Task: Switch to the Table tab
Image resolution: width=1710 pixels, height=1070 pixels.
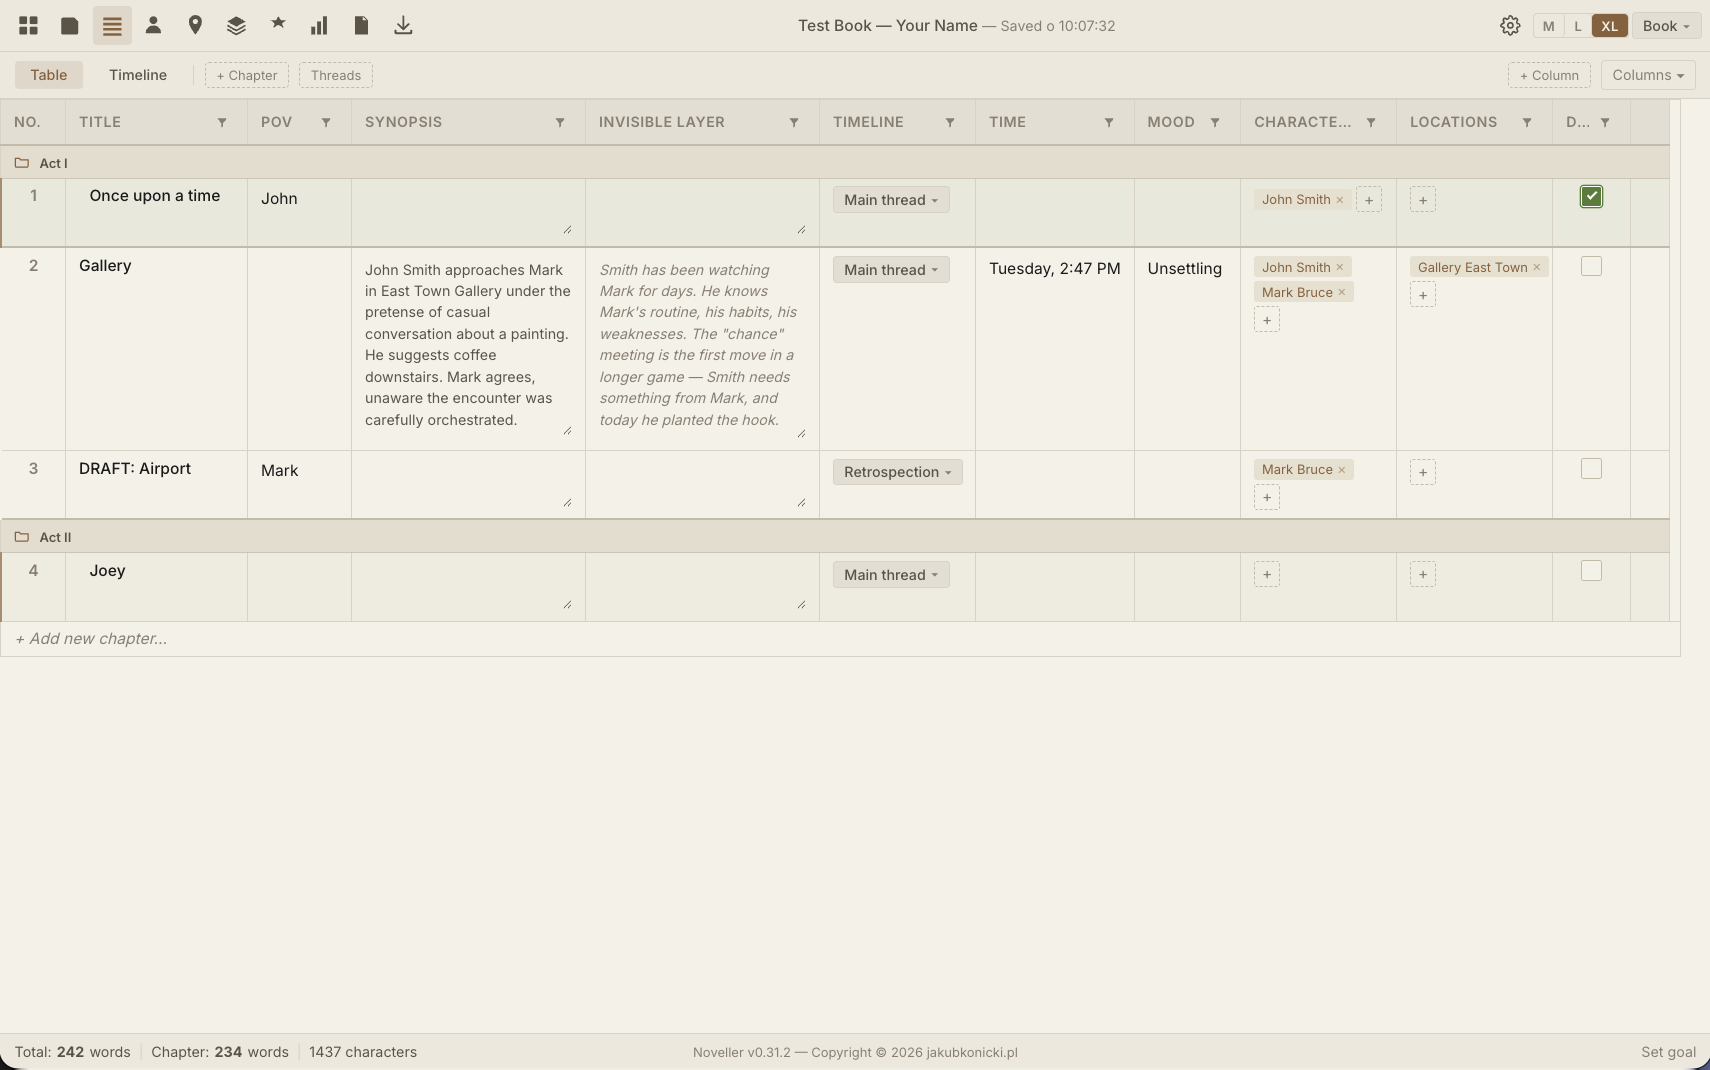Action: 48,75
